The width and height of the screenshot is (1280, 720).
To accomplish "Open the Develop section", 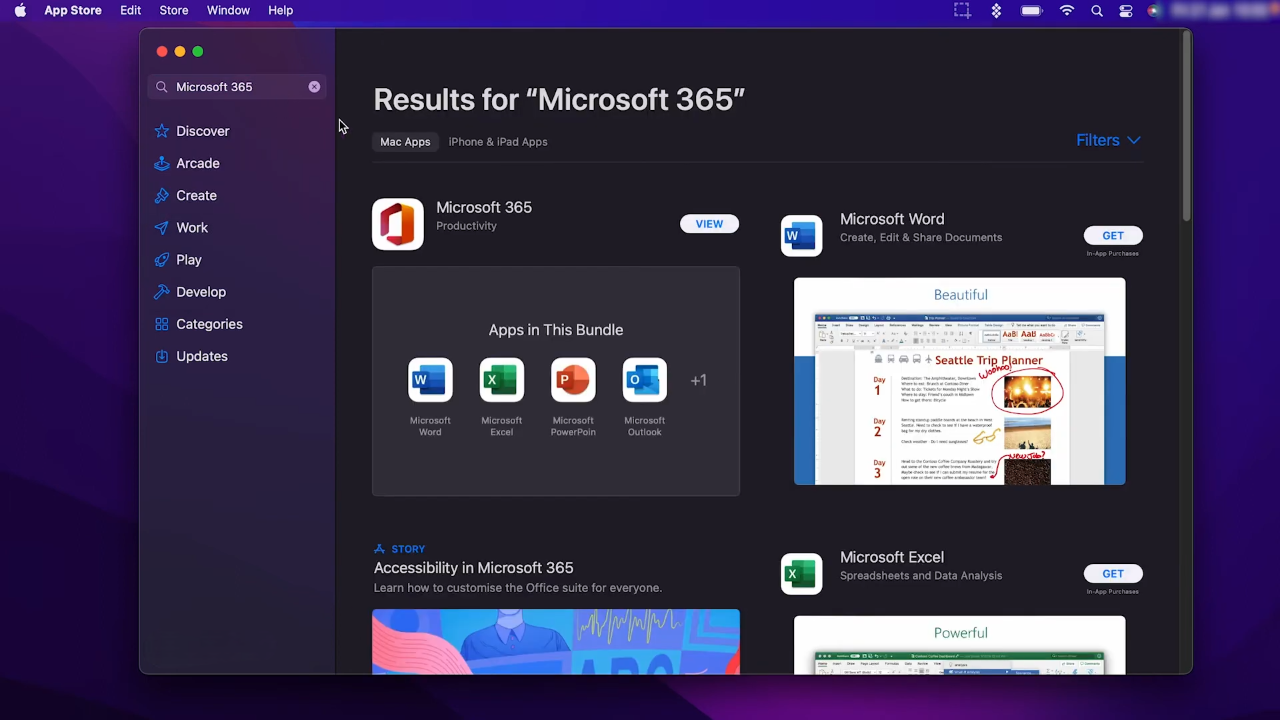I will (200, 291).
